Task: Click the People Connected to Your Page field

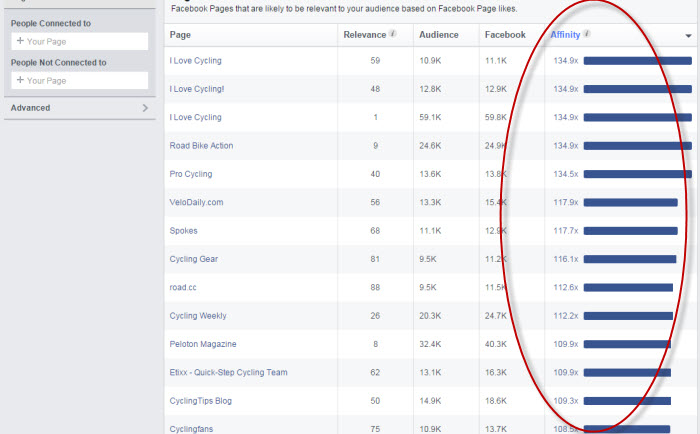Action: [79, 42]
